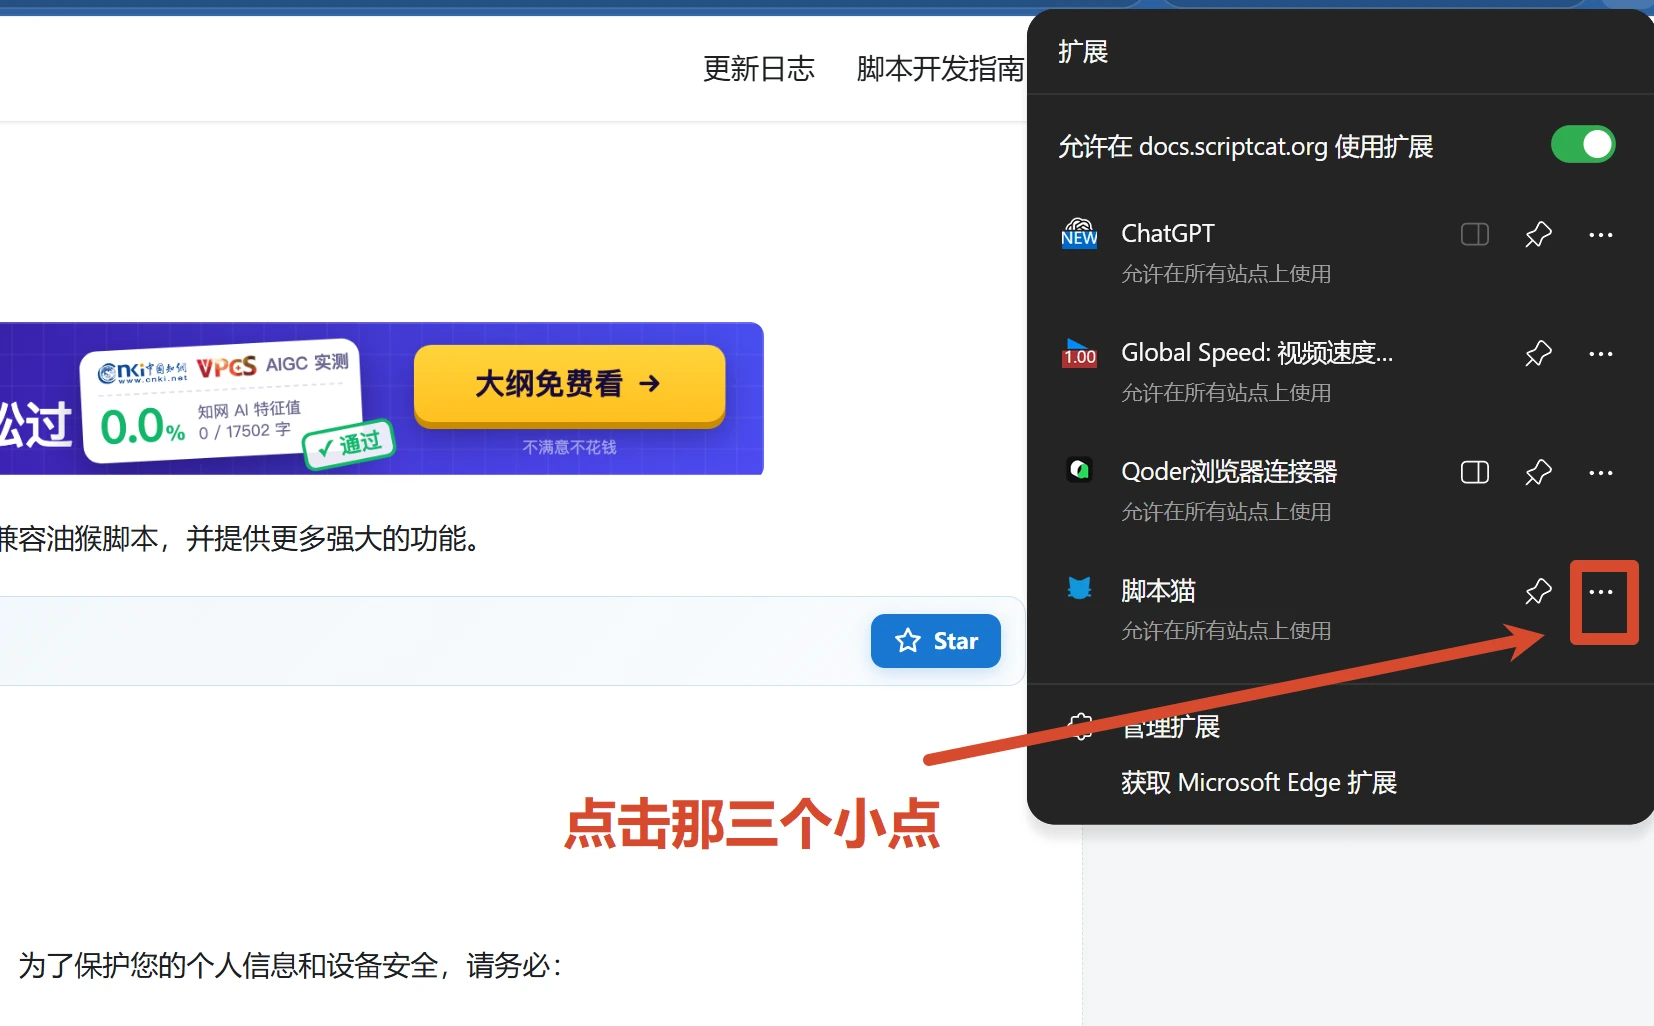
Task: Click the ChatGPT extension icon
Action: click(1079, 233)
